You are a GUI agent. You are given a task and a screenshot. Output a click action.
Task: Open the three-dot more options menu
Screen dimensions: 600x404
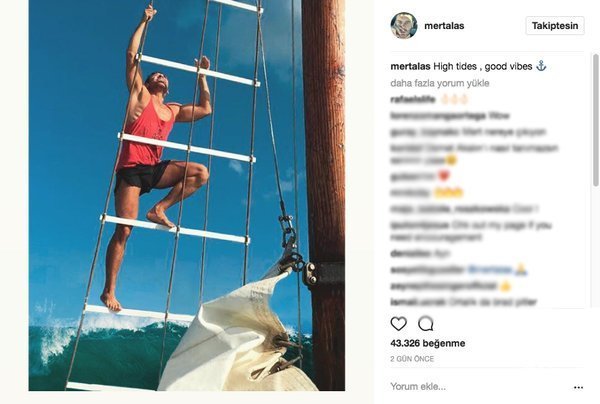click(x=578, y=387)
